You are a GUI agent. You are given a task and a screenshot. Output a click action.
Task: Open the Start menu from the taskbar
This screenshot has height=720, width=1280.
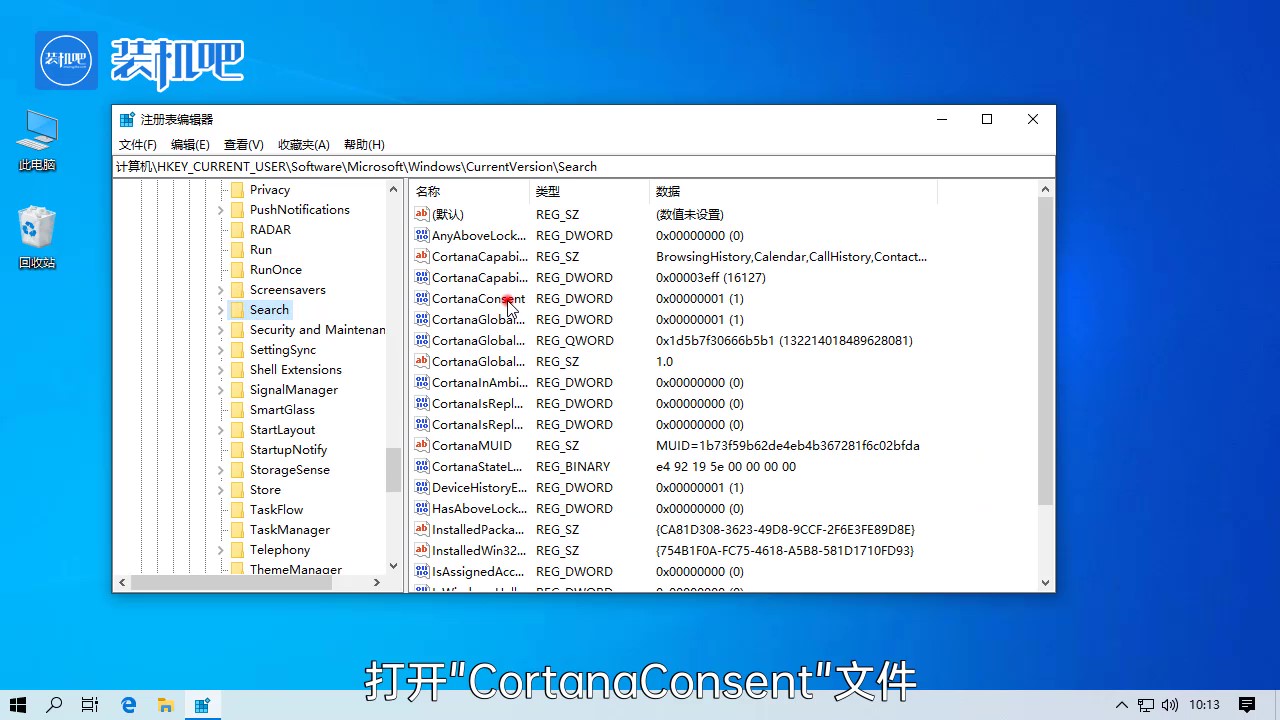tap(17, 704)
